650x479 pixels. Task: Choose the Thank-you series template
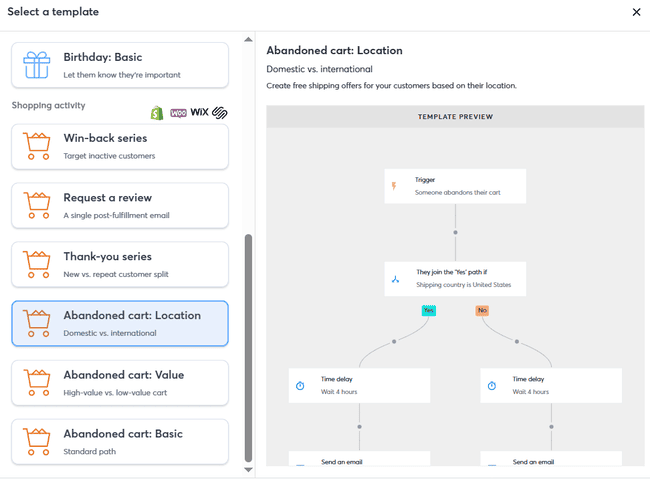point(120,264)
